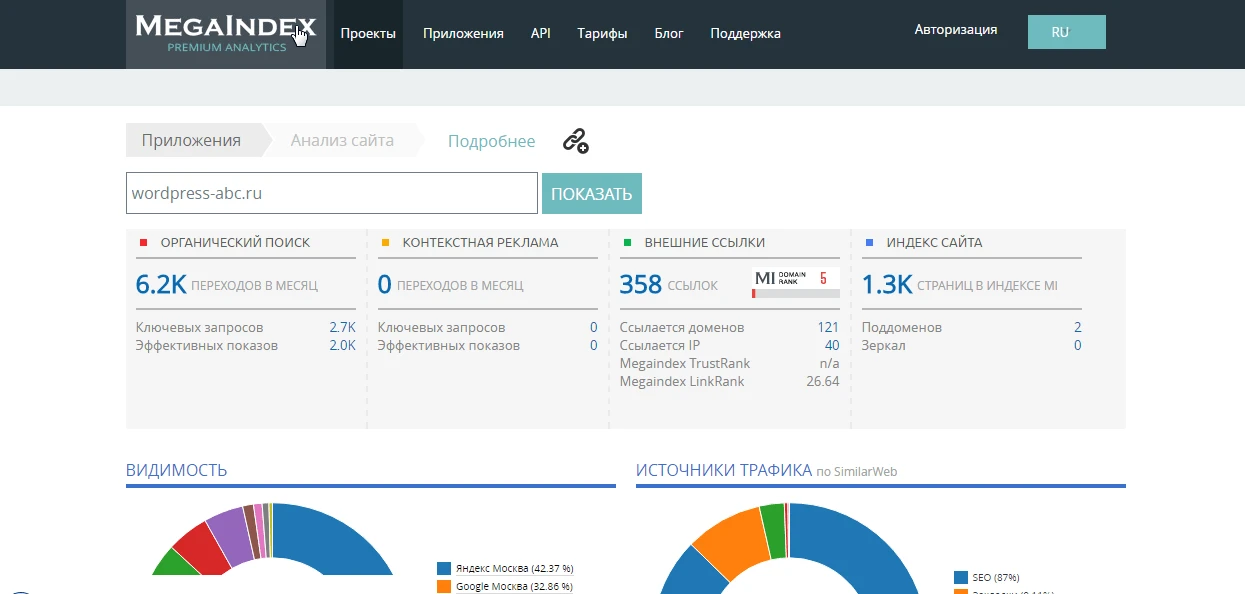Focus the domain field with wordpress-abc.ru
This screenshot has width=1245, height=594.
332,193
